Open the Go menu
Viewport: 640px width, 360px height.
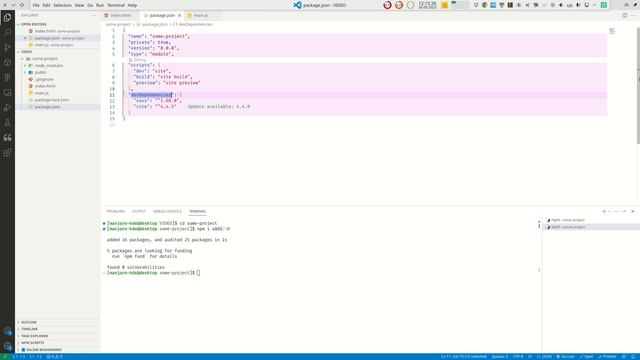tap(90, 5)
